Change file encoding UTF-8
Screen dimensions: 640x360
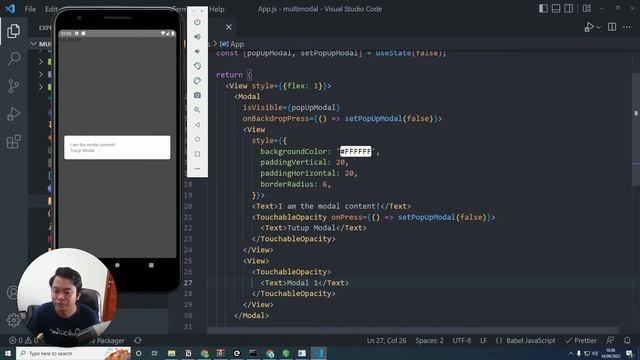click(x=462, y=340)
